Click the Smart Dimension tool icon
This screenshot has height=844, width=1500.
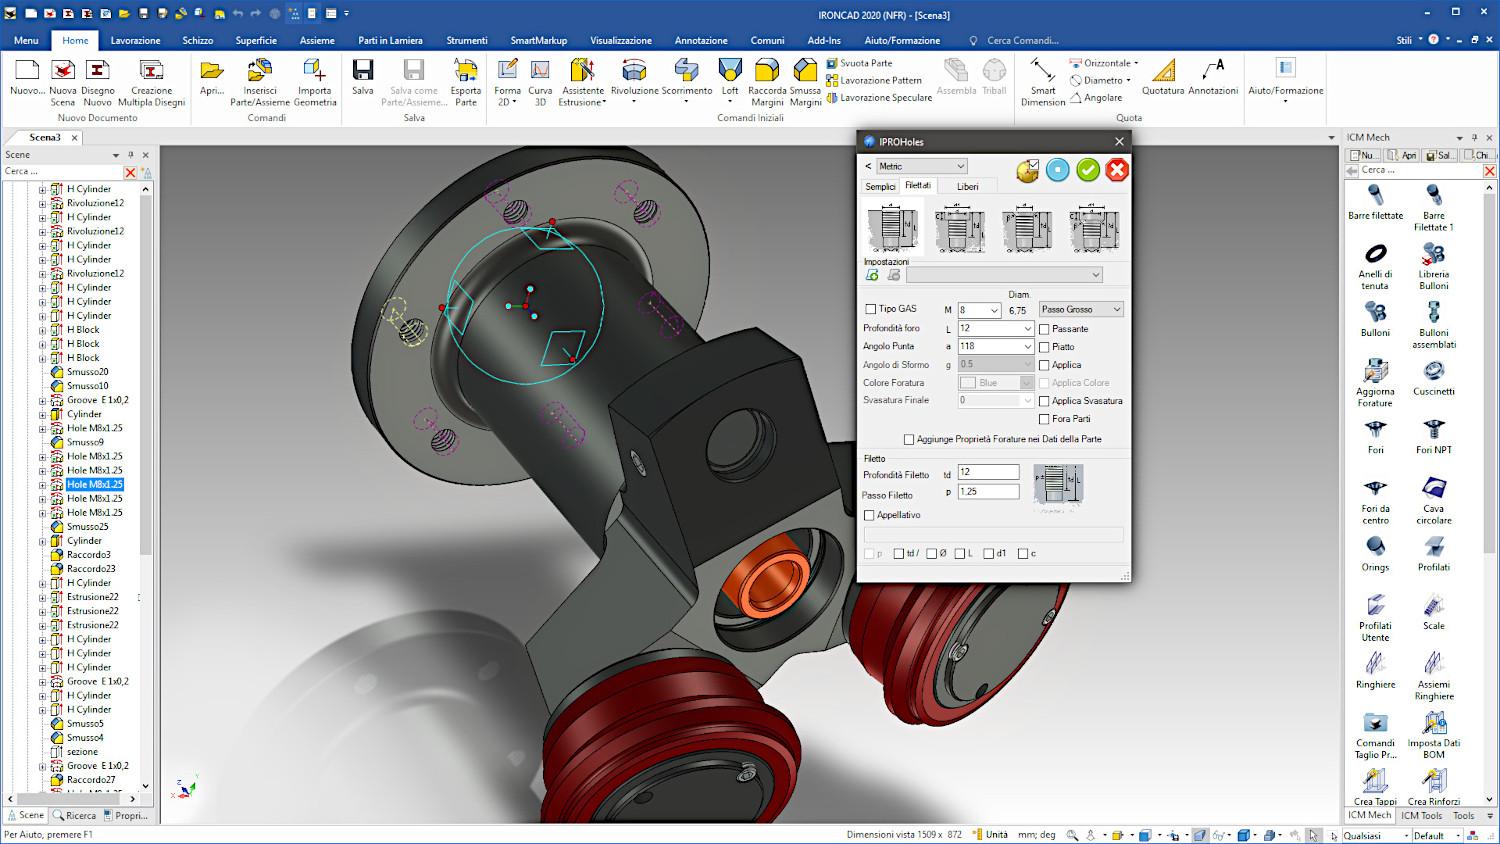tap(1043, 71)
